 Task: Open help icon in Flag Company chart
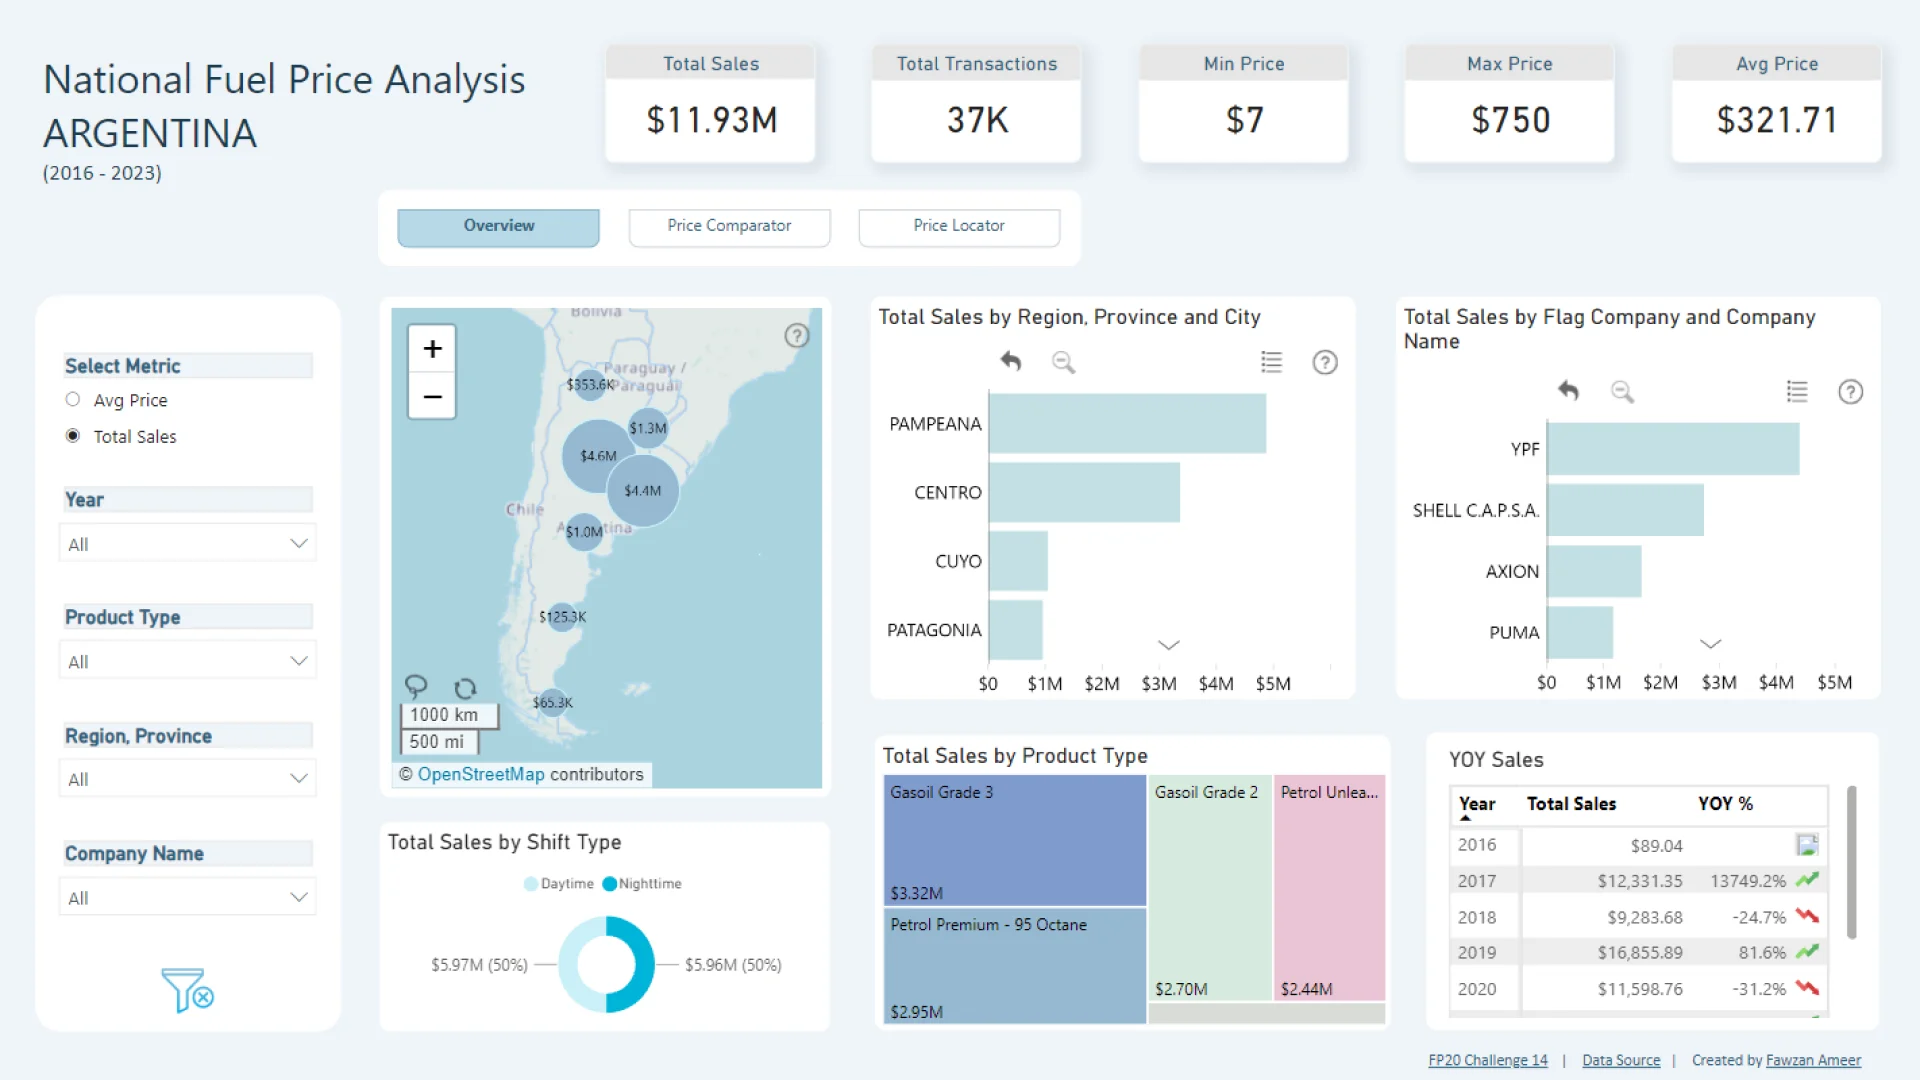[1851, 391]
